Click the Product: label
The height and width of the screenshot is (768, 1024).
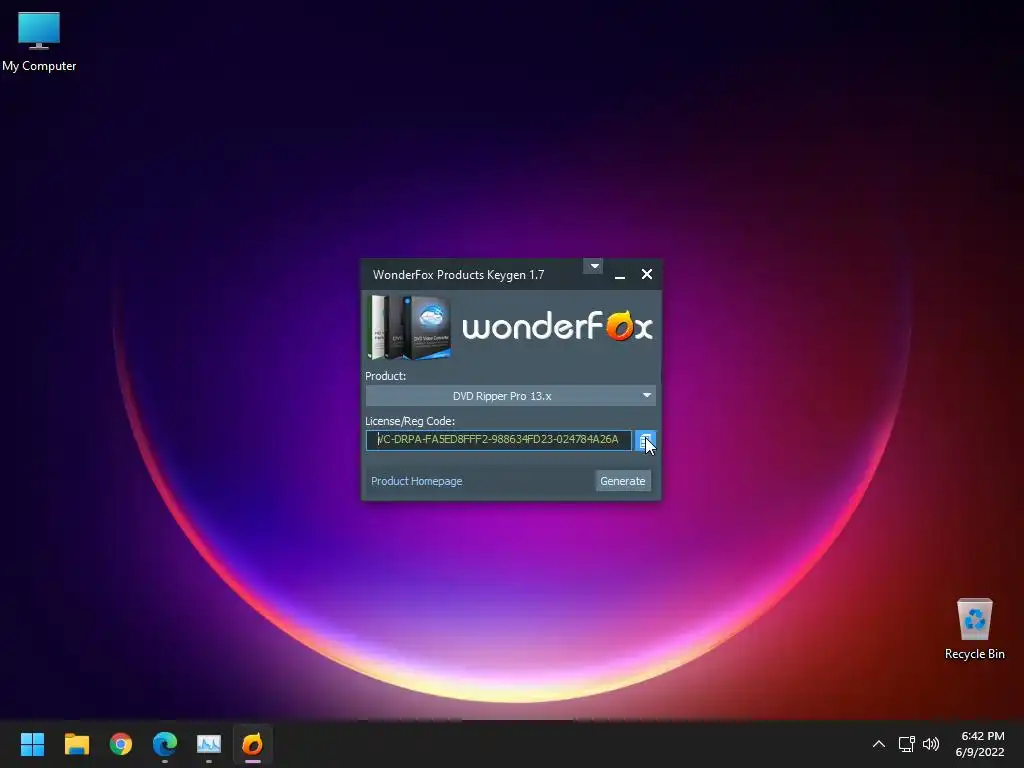(385, 376)
